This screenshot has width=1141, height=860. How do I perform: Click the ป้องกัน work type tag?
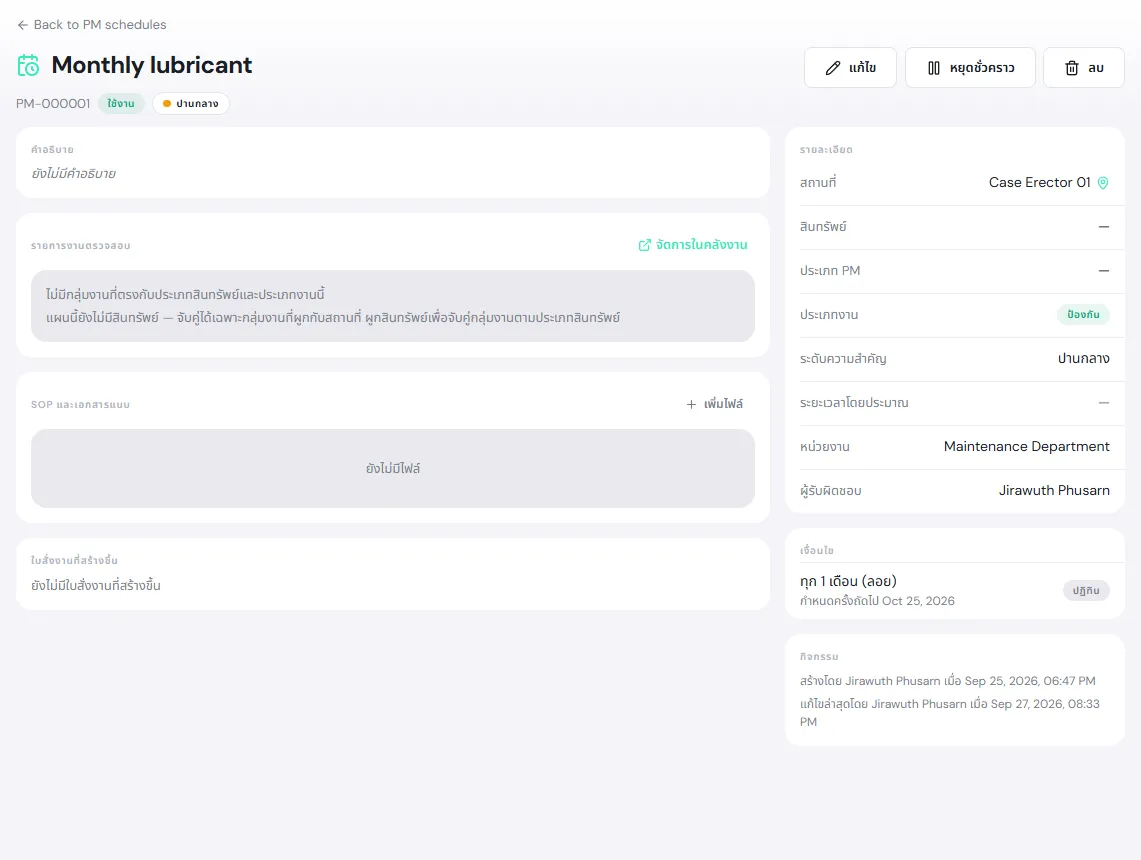coord(1083,314)
